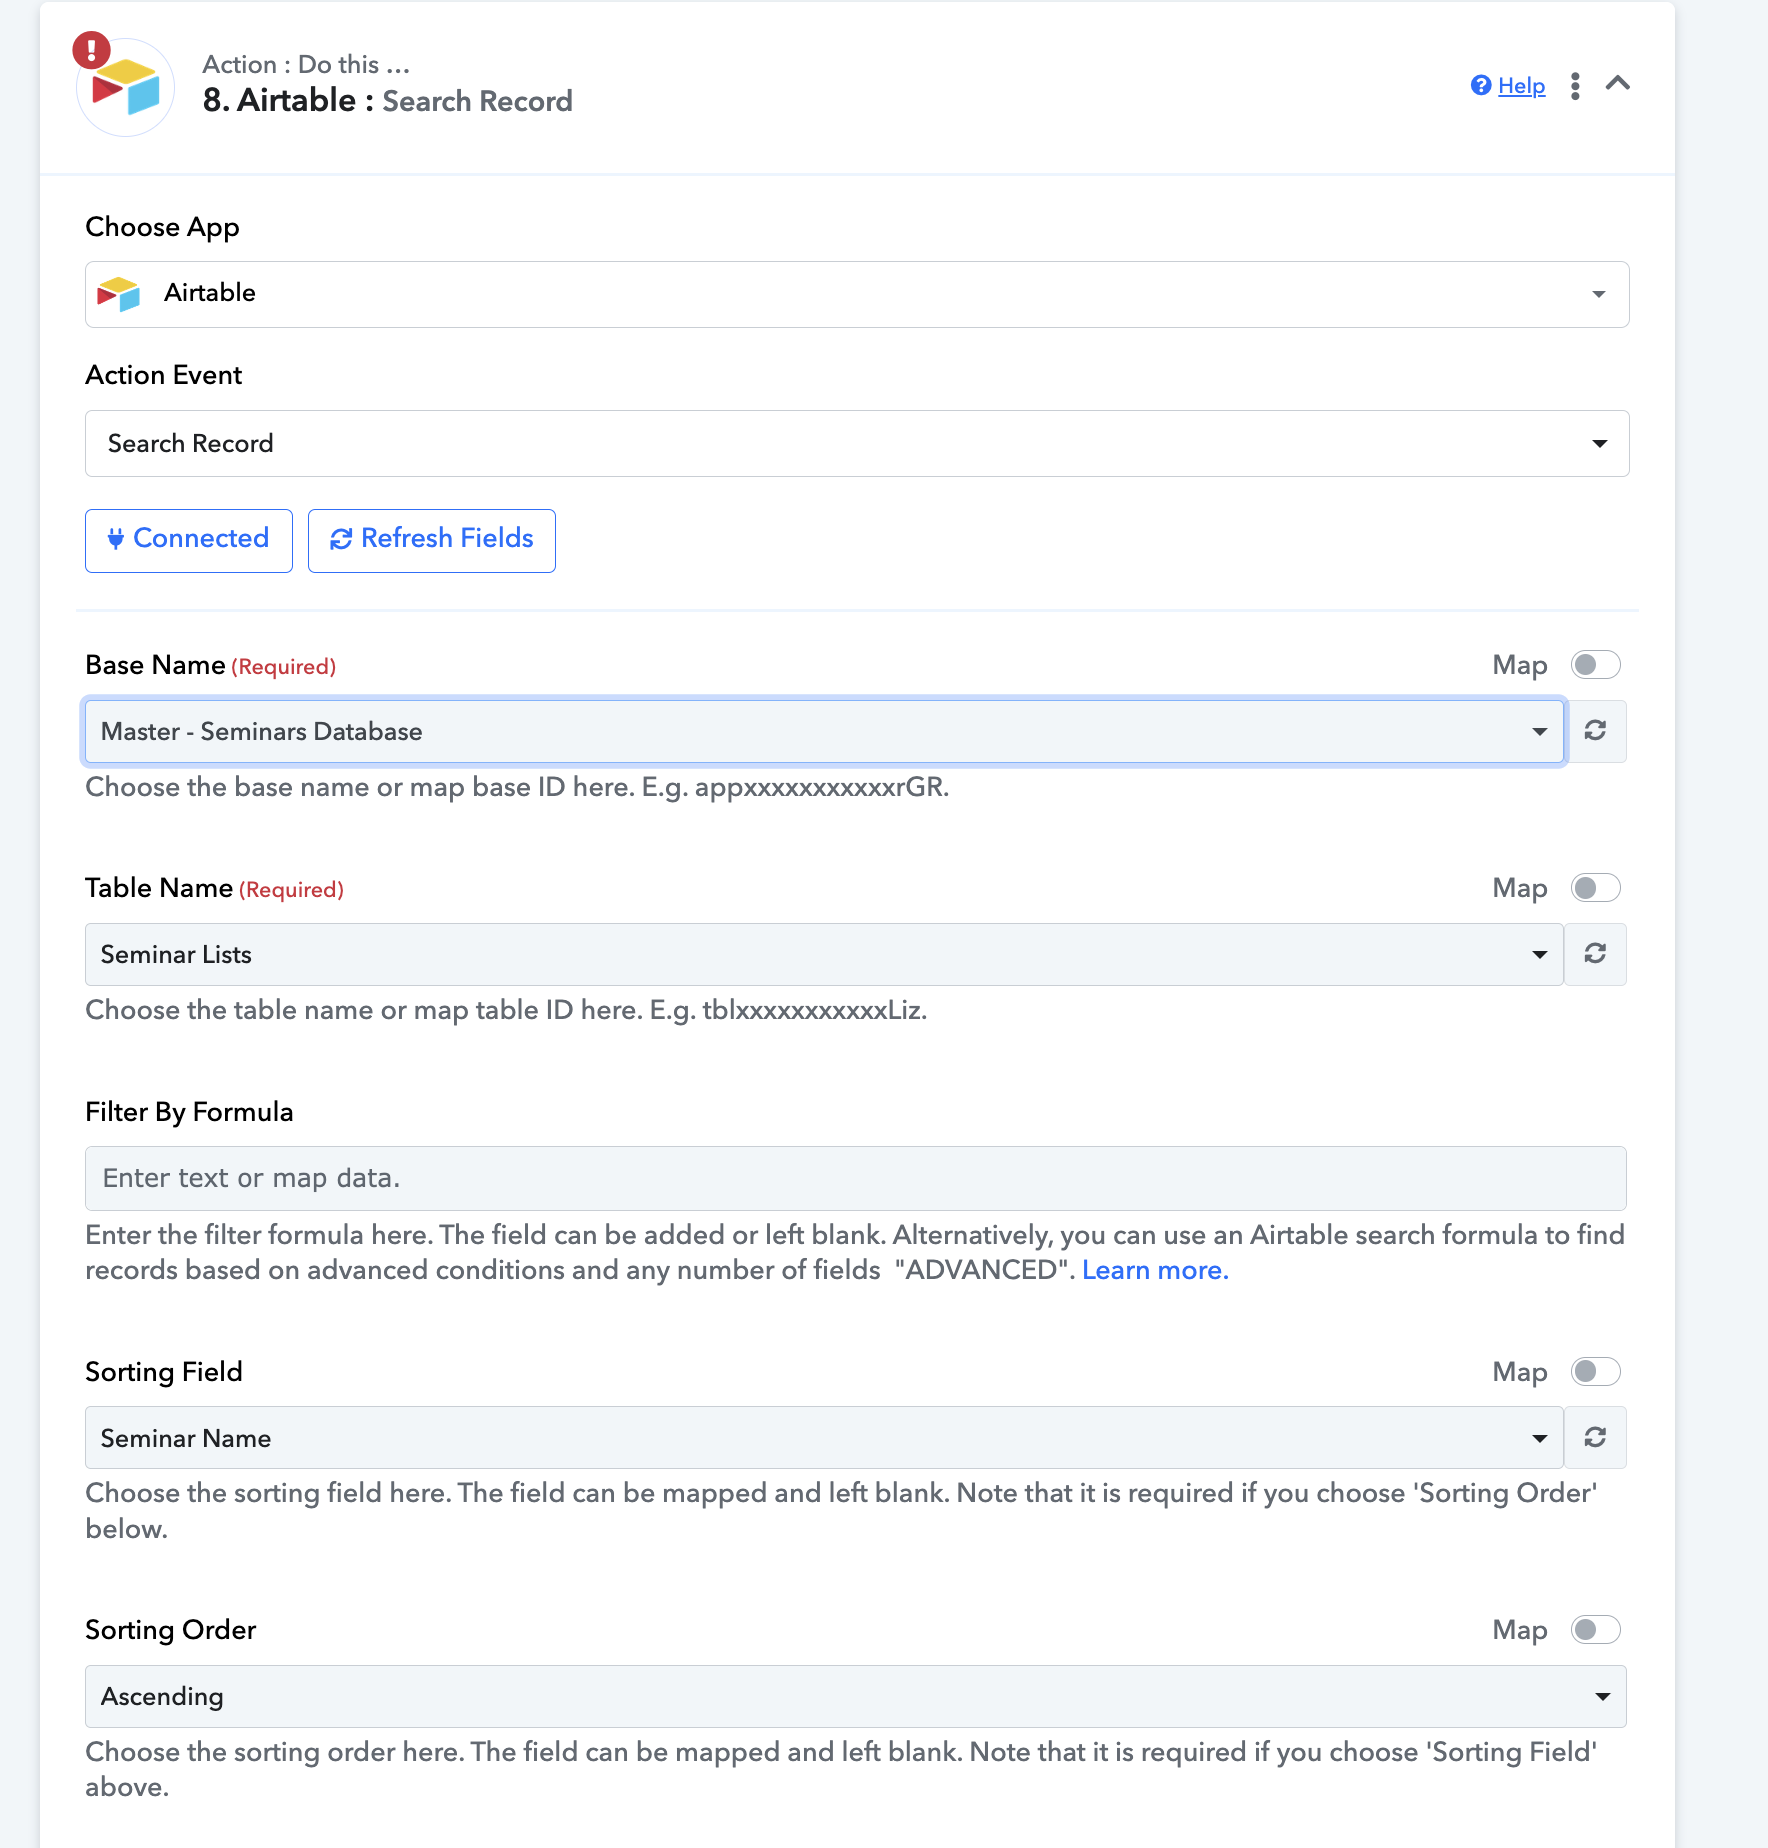Open the Sorting Field dropdown
This screenshot has width=1768, height=1848.
point(824,1438)
